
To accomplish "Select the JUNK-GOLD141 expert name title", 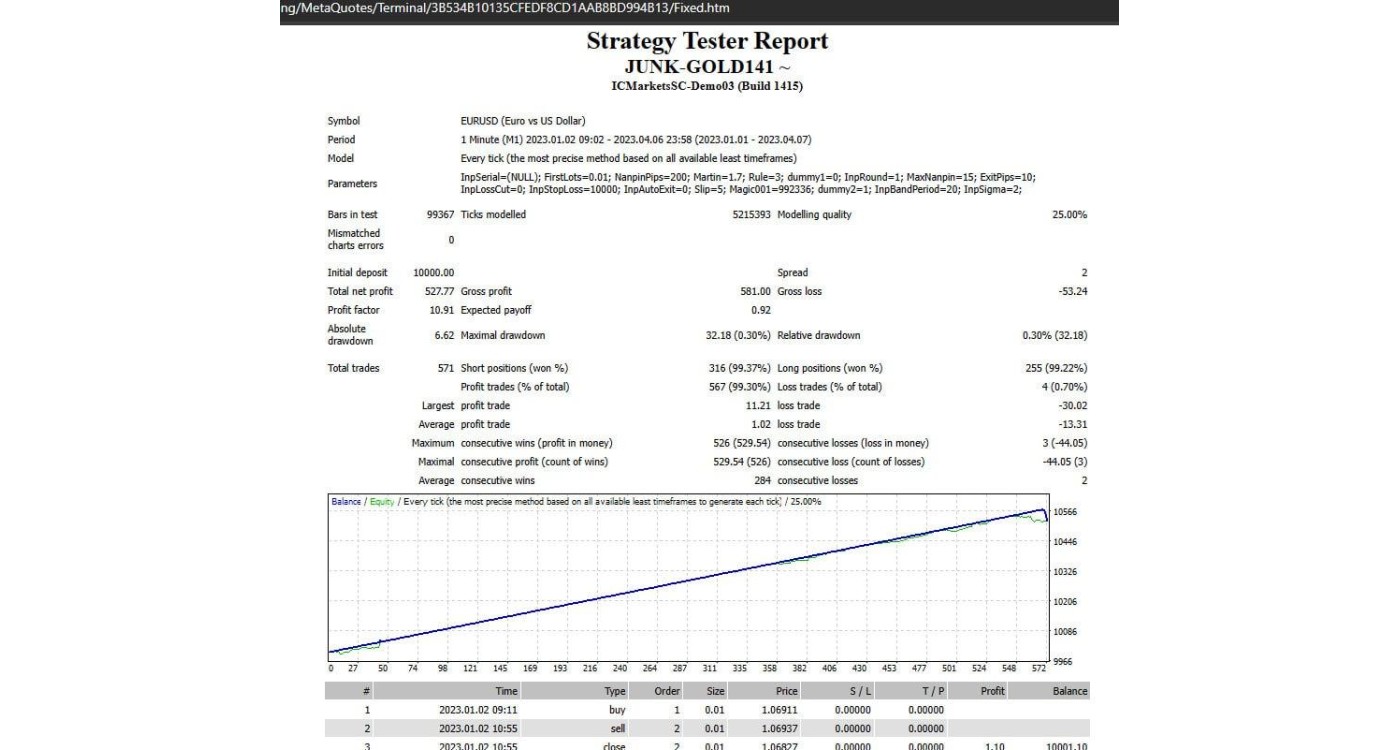I will [x=707, y=67].
